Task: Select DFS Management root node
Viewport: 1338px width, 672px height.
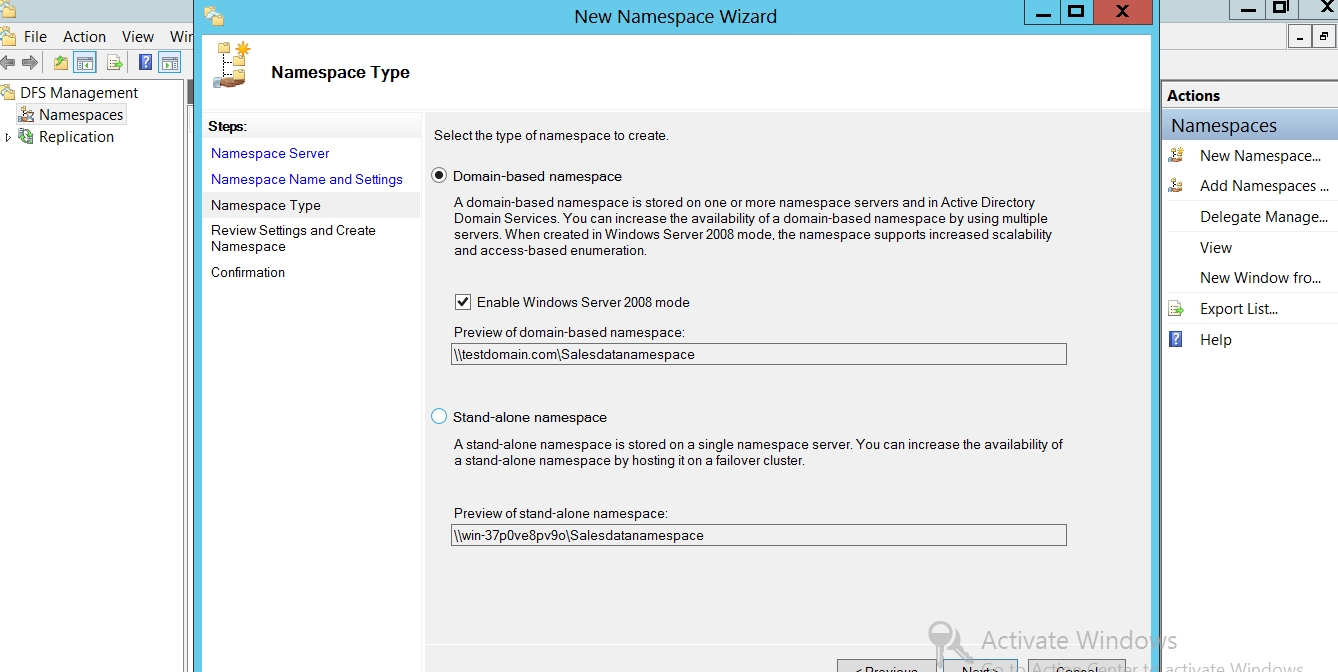Action: pyautogui.click(x=79, y=93)
